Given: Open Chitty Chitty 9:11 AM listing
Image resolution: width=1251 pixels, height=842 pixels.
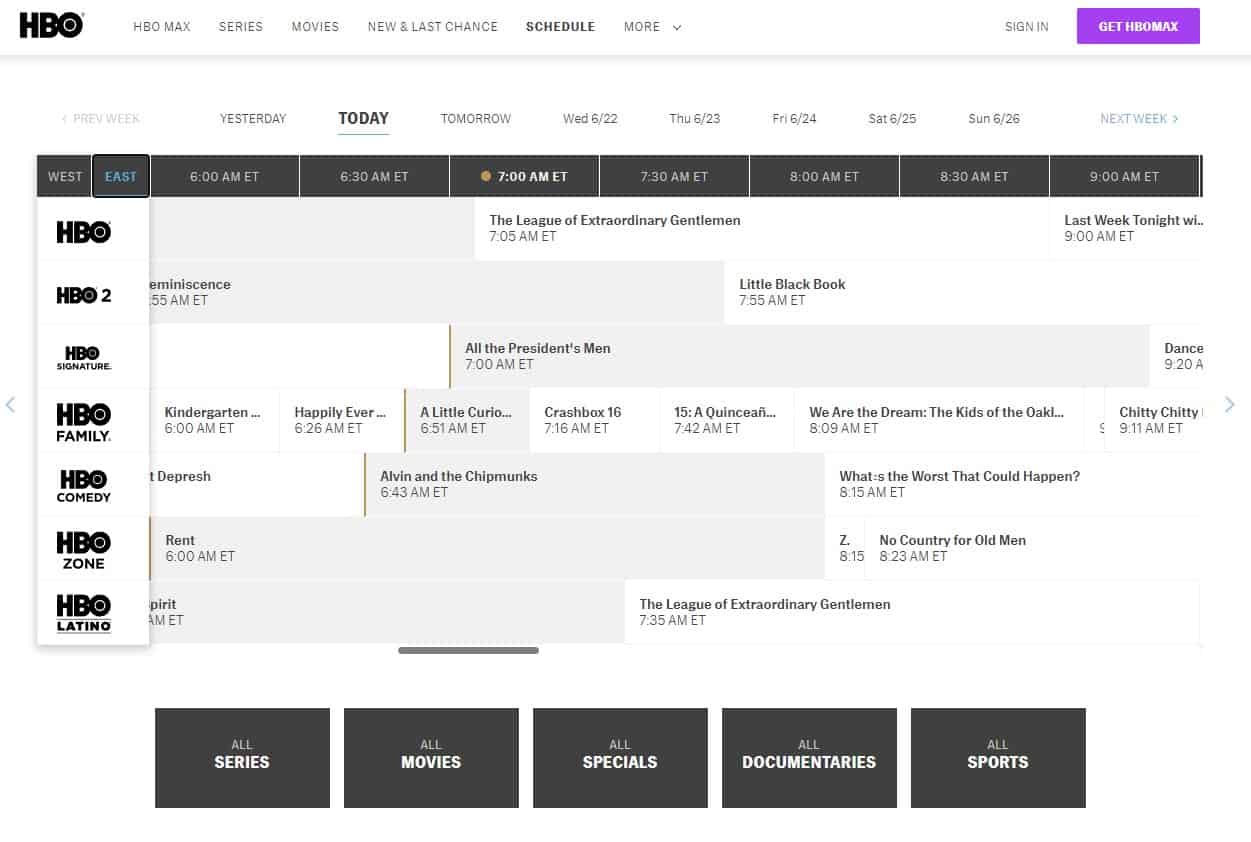Looking at the screenshot, I should tap(1152, 420).
